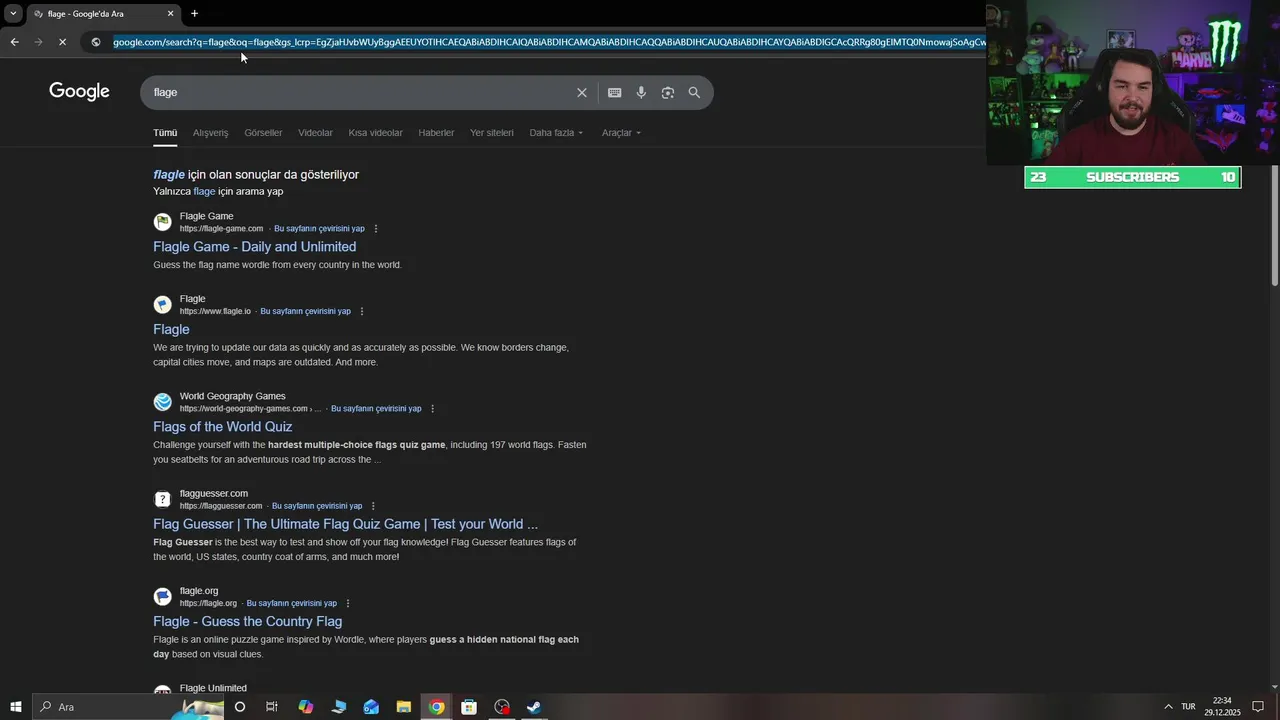
Task: Click flagguesser.com favicon
Action: [162, 499]
